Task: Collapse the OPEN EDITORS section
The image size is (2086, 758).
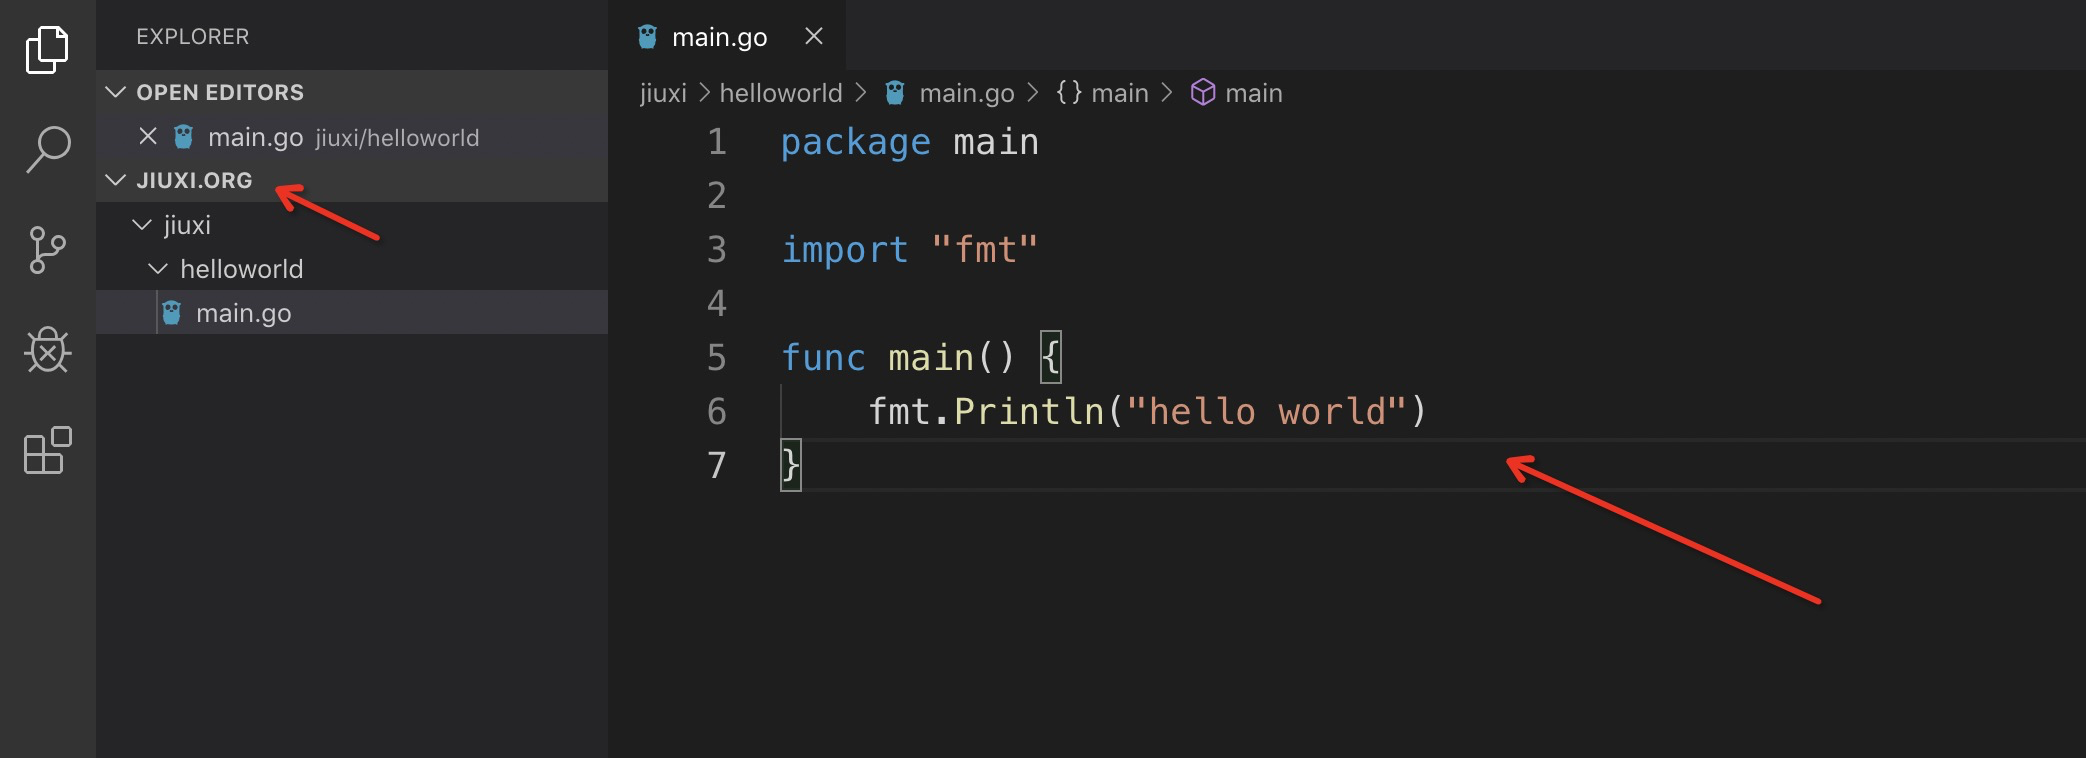Action: pos(116,92)
